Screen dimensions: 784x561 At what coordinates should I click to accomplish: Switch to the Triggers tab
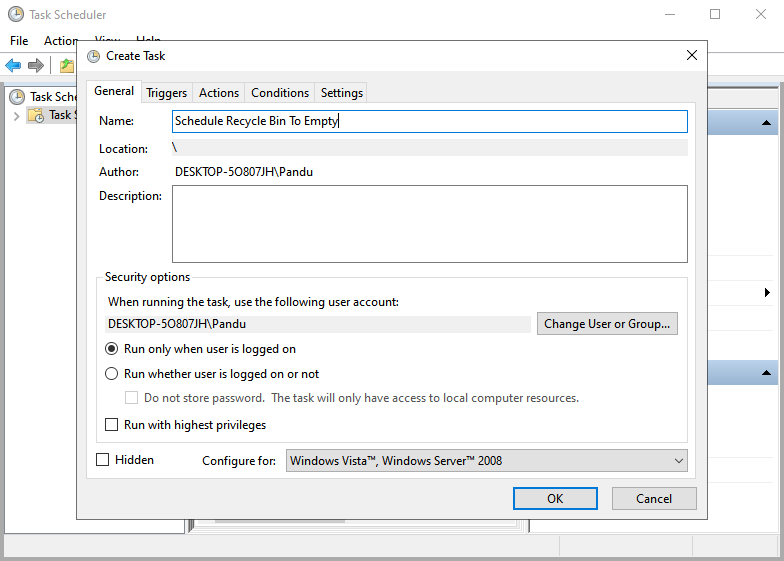pos(166,93)
